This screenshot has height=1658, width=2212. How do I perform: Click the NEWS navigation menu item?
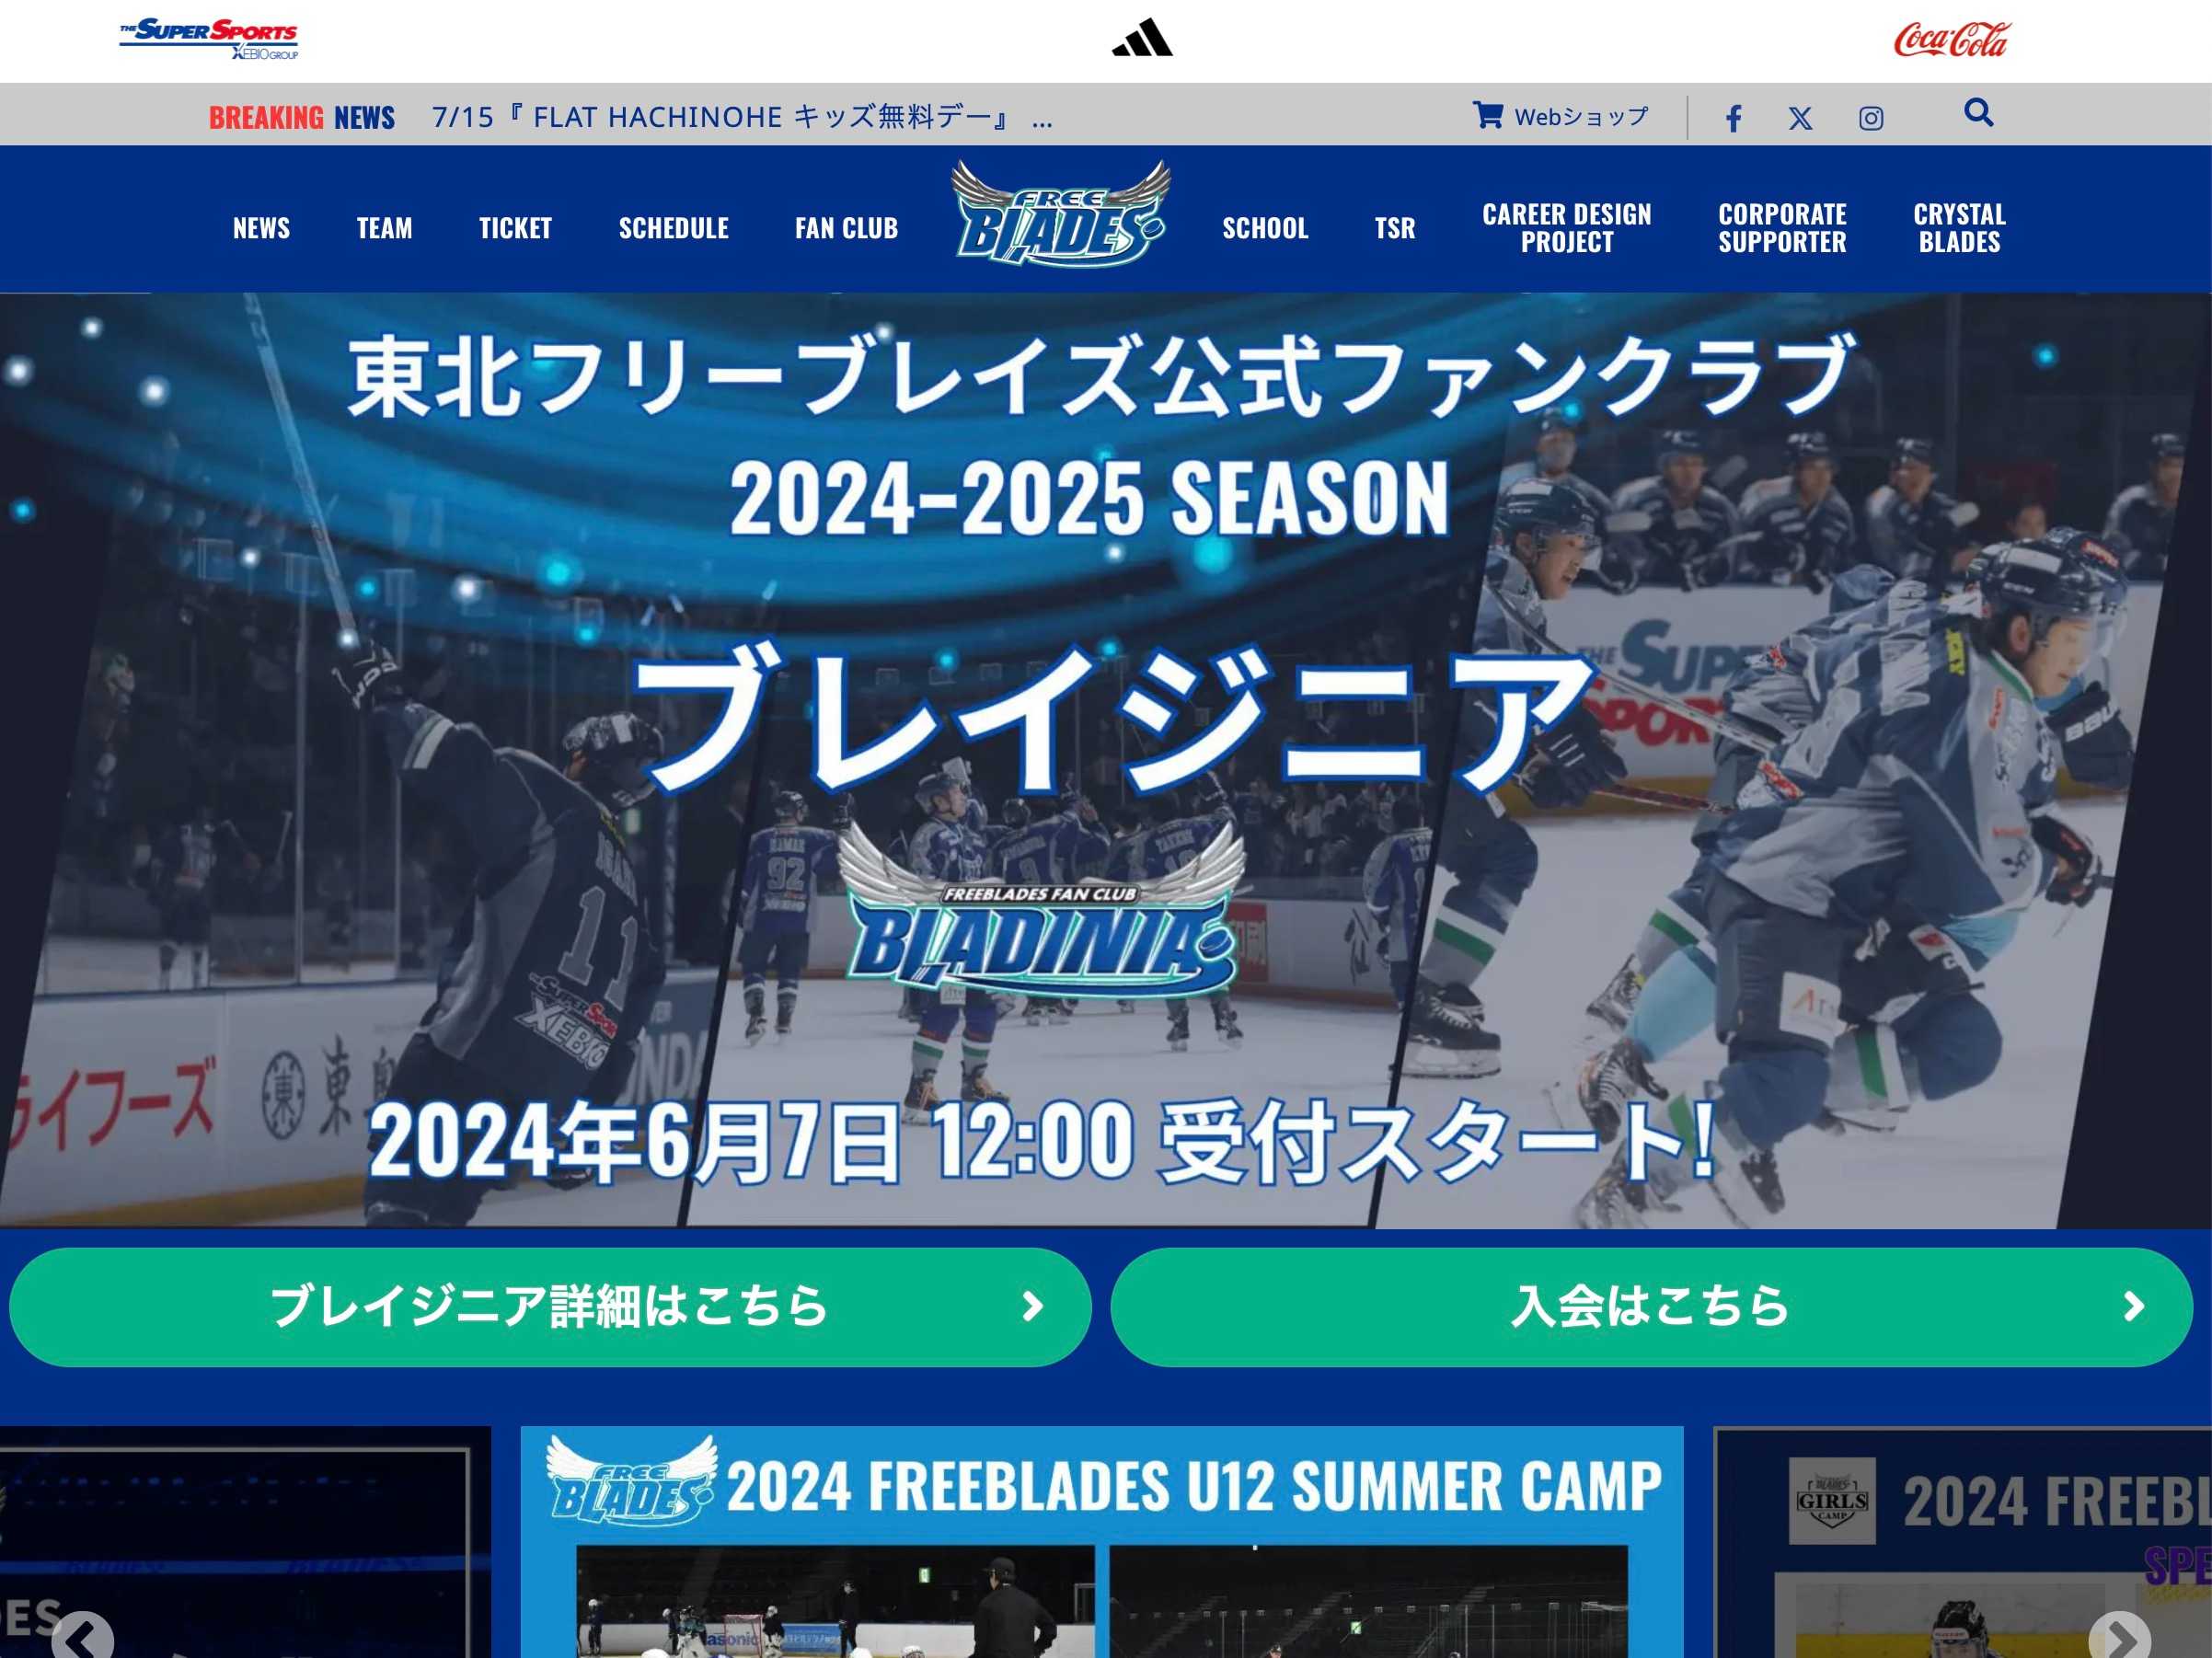tap(263, 225)
